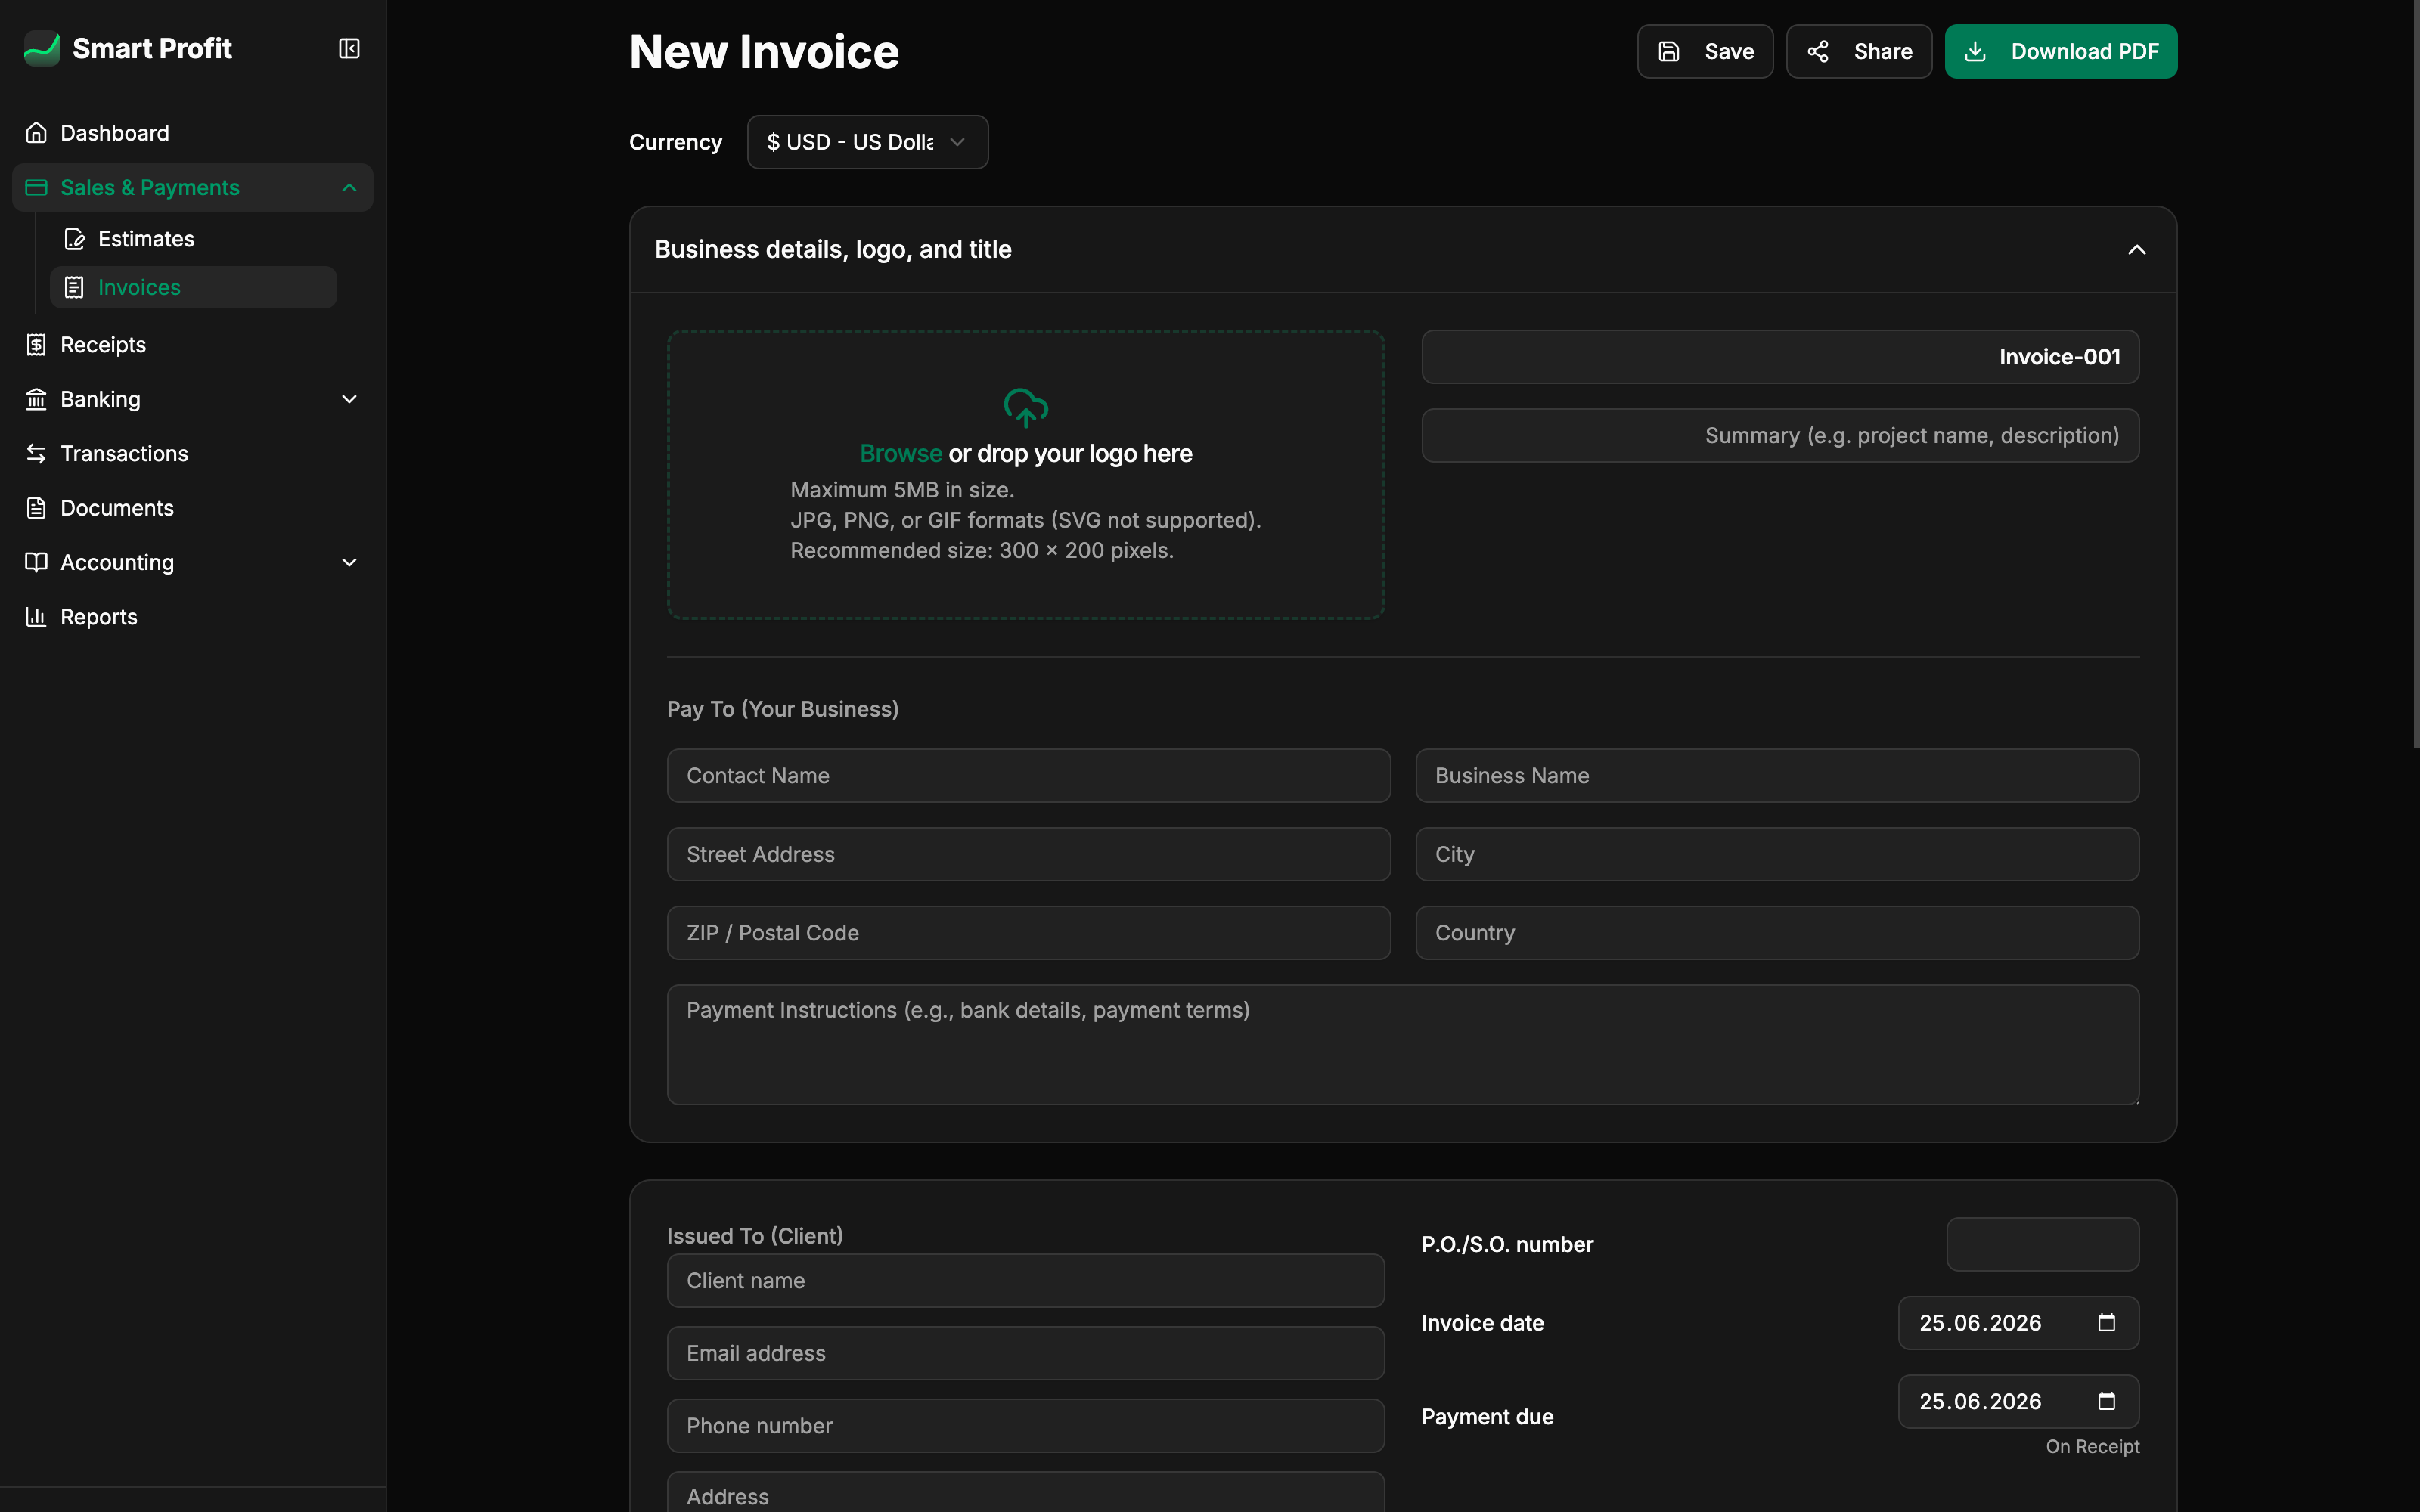Click the Payment due 25.06.2026 field
This screenshot has height=1512, width=2420.
[2018, 1401]
